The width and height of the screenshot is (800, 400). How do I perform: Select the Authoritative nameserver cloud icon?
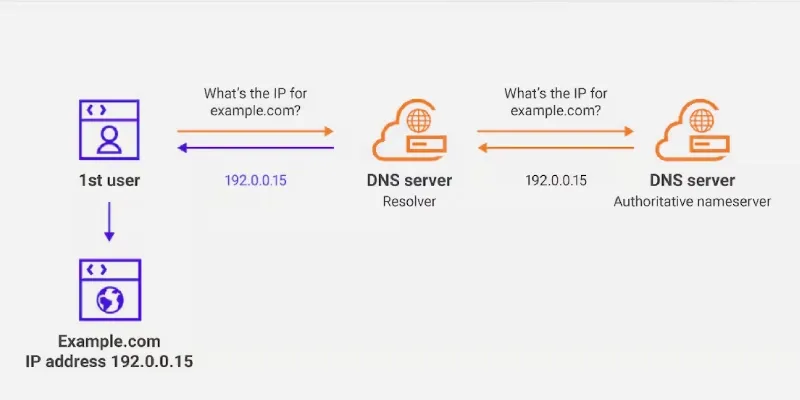click(692, 134)
